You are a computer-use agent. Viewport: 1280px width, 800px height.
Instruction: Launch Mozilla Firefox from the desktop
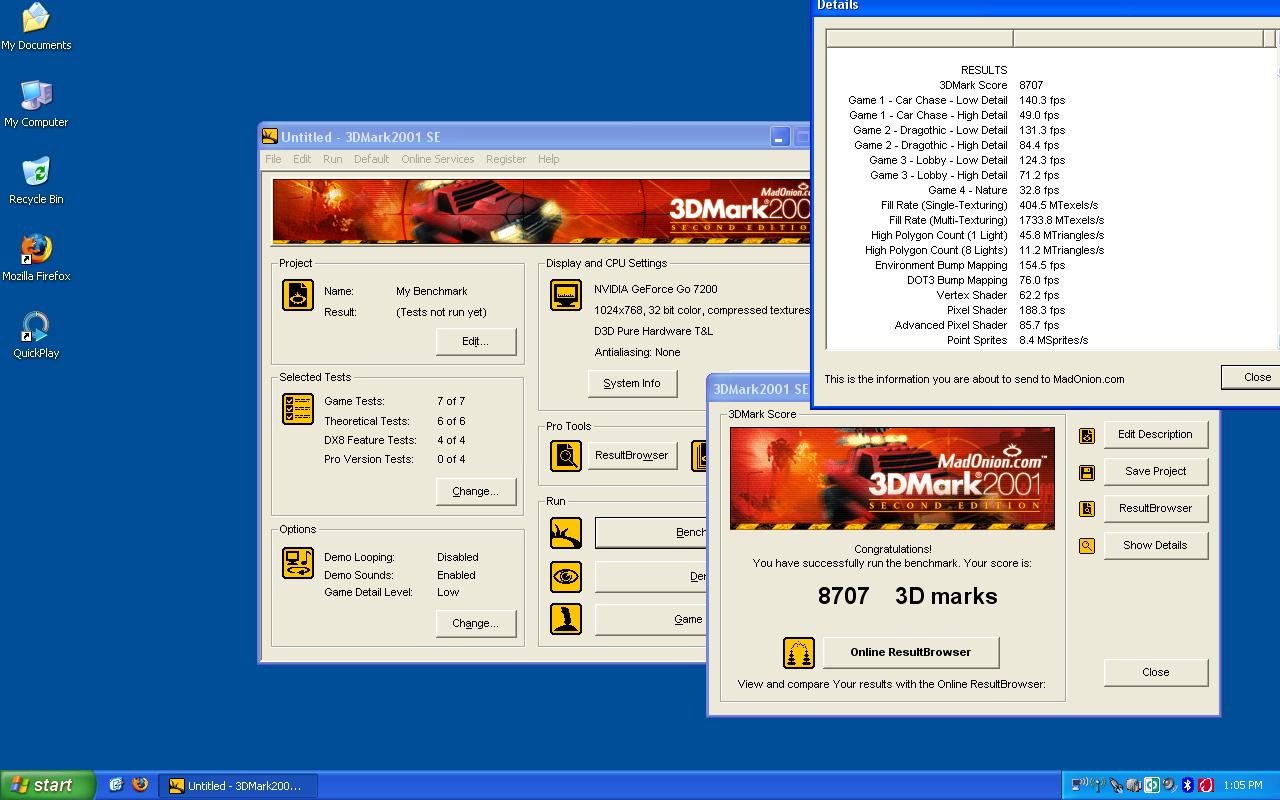click(x=36, y=258)
